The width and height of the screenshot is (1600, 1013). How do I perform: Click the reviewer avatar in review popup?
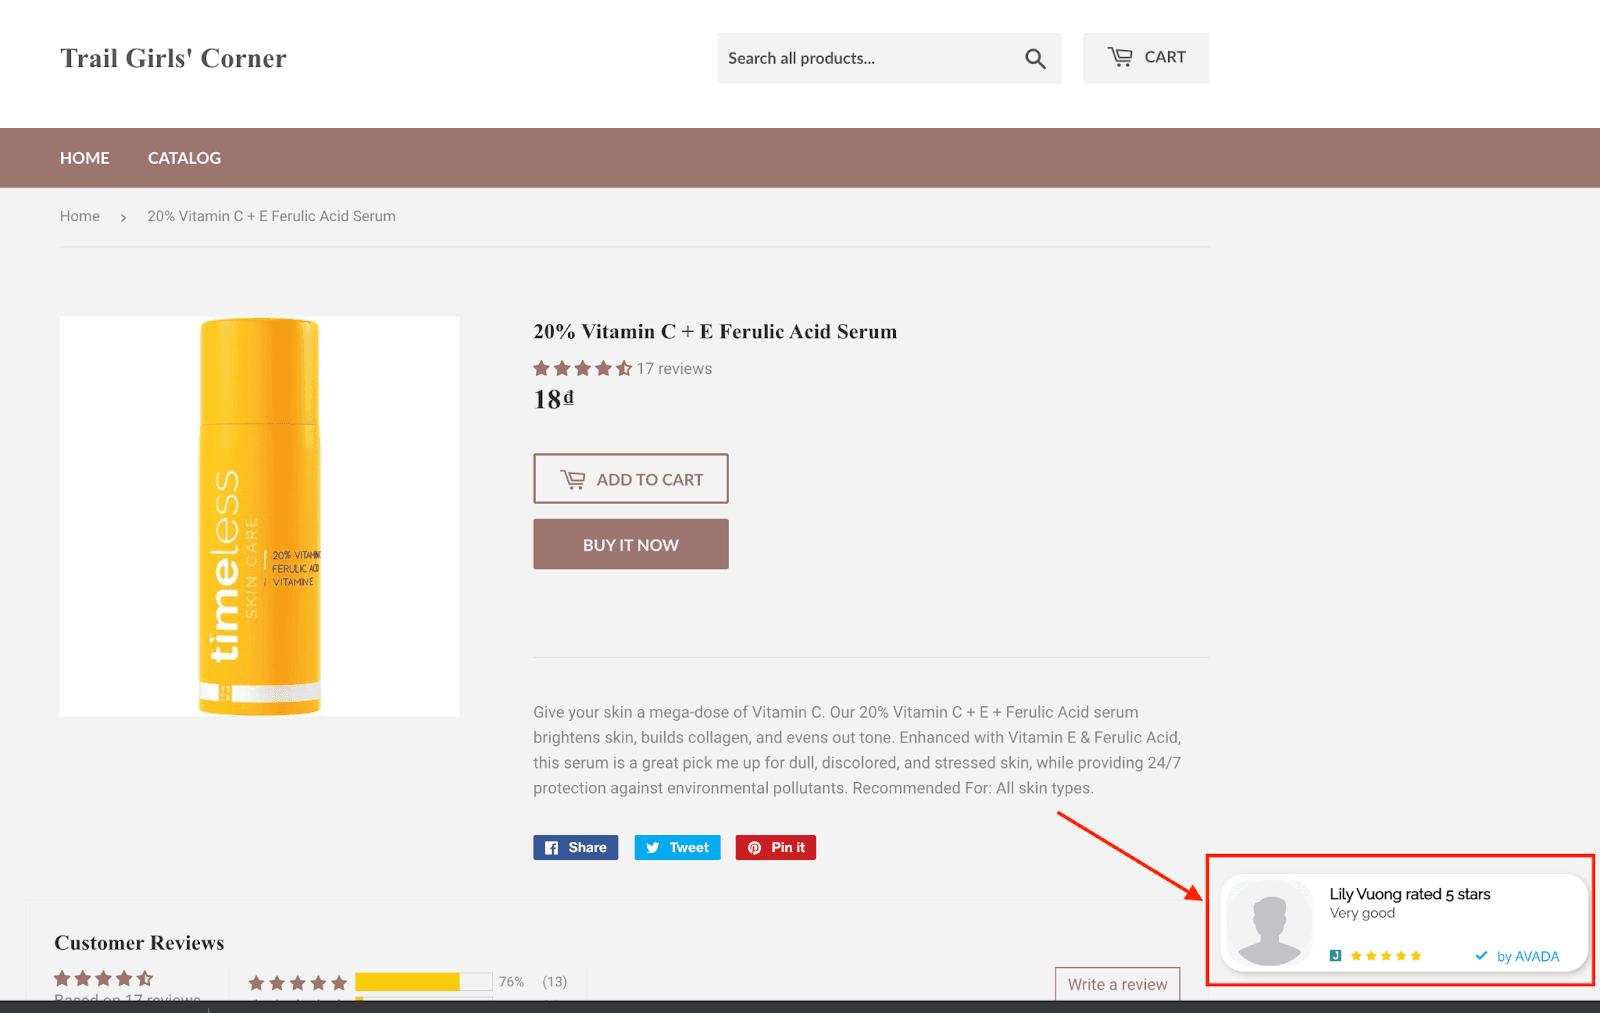click(1270, 923)
